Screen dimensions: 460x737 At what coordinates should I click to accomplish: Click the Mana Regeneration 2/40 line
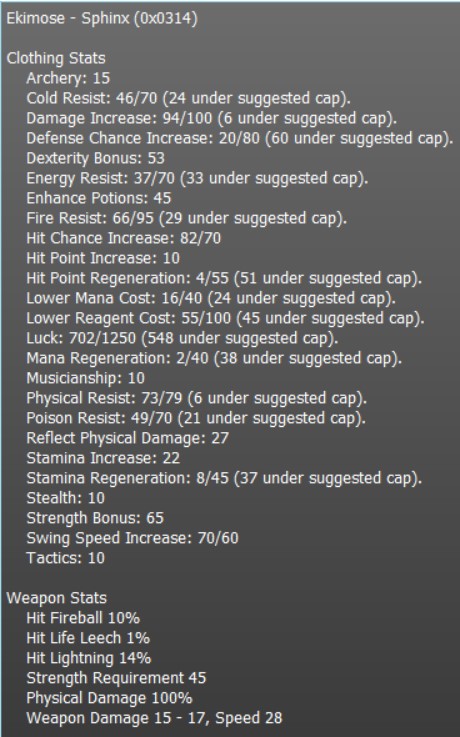pos(214,358)
